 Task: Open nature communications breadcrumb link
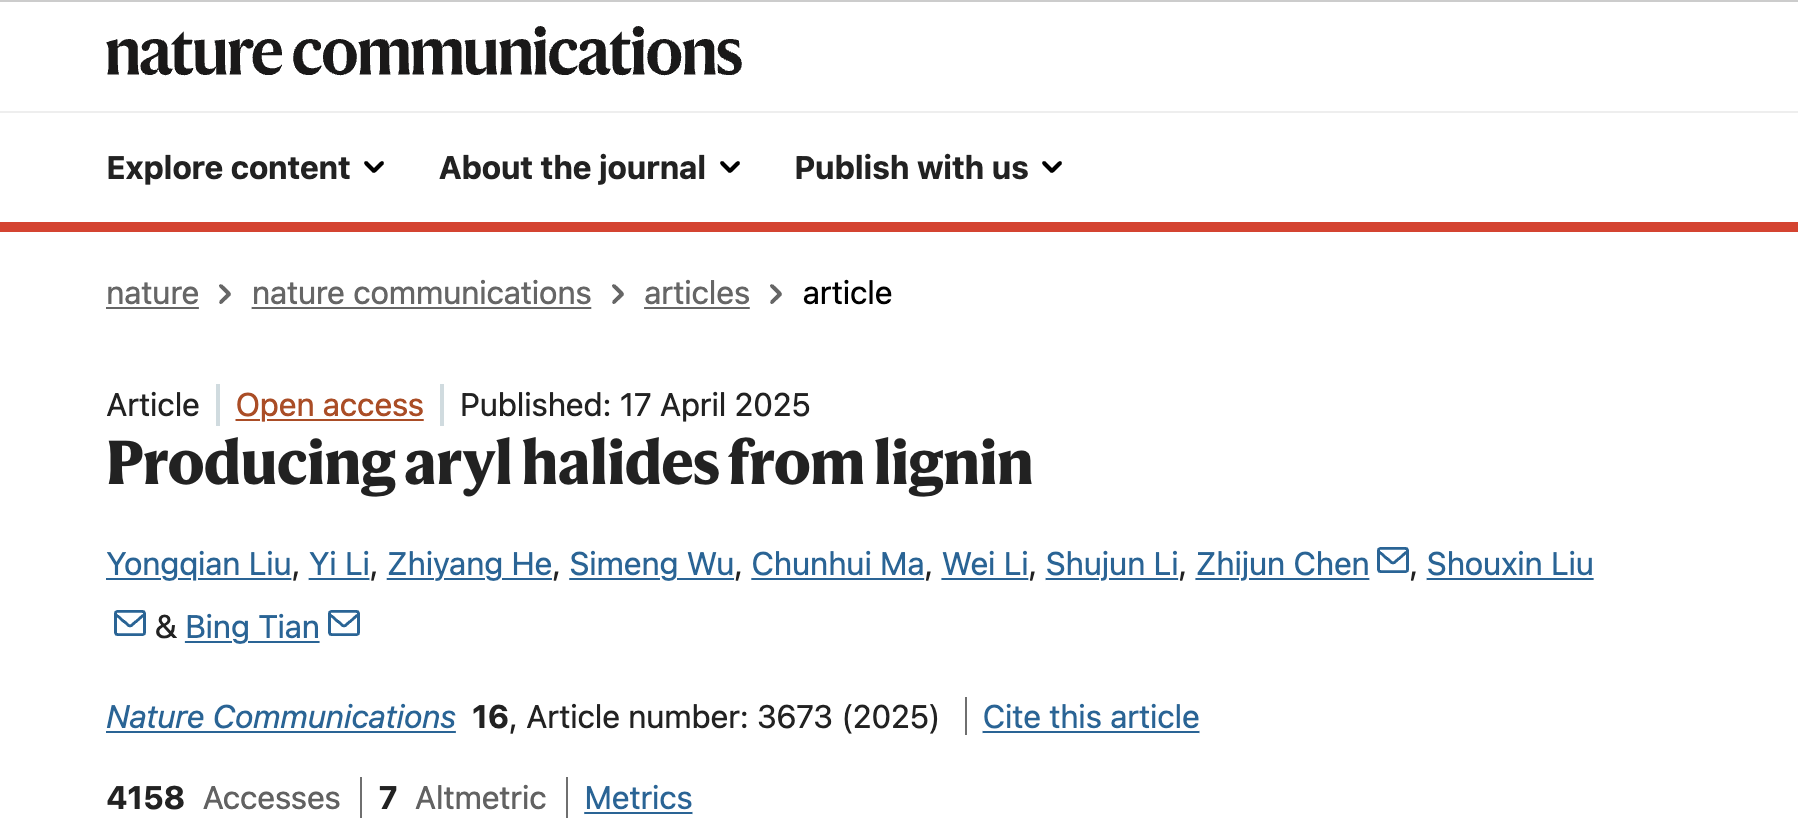click(x=421, y=293)
